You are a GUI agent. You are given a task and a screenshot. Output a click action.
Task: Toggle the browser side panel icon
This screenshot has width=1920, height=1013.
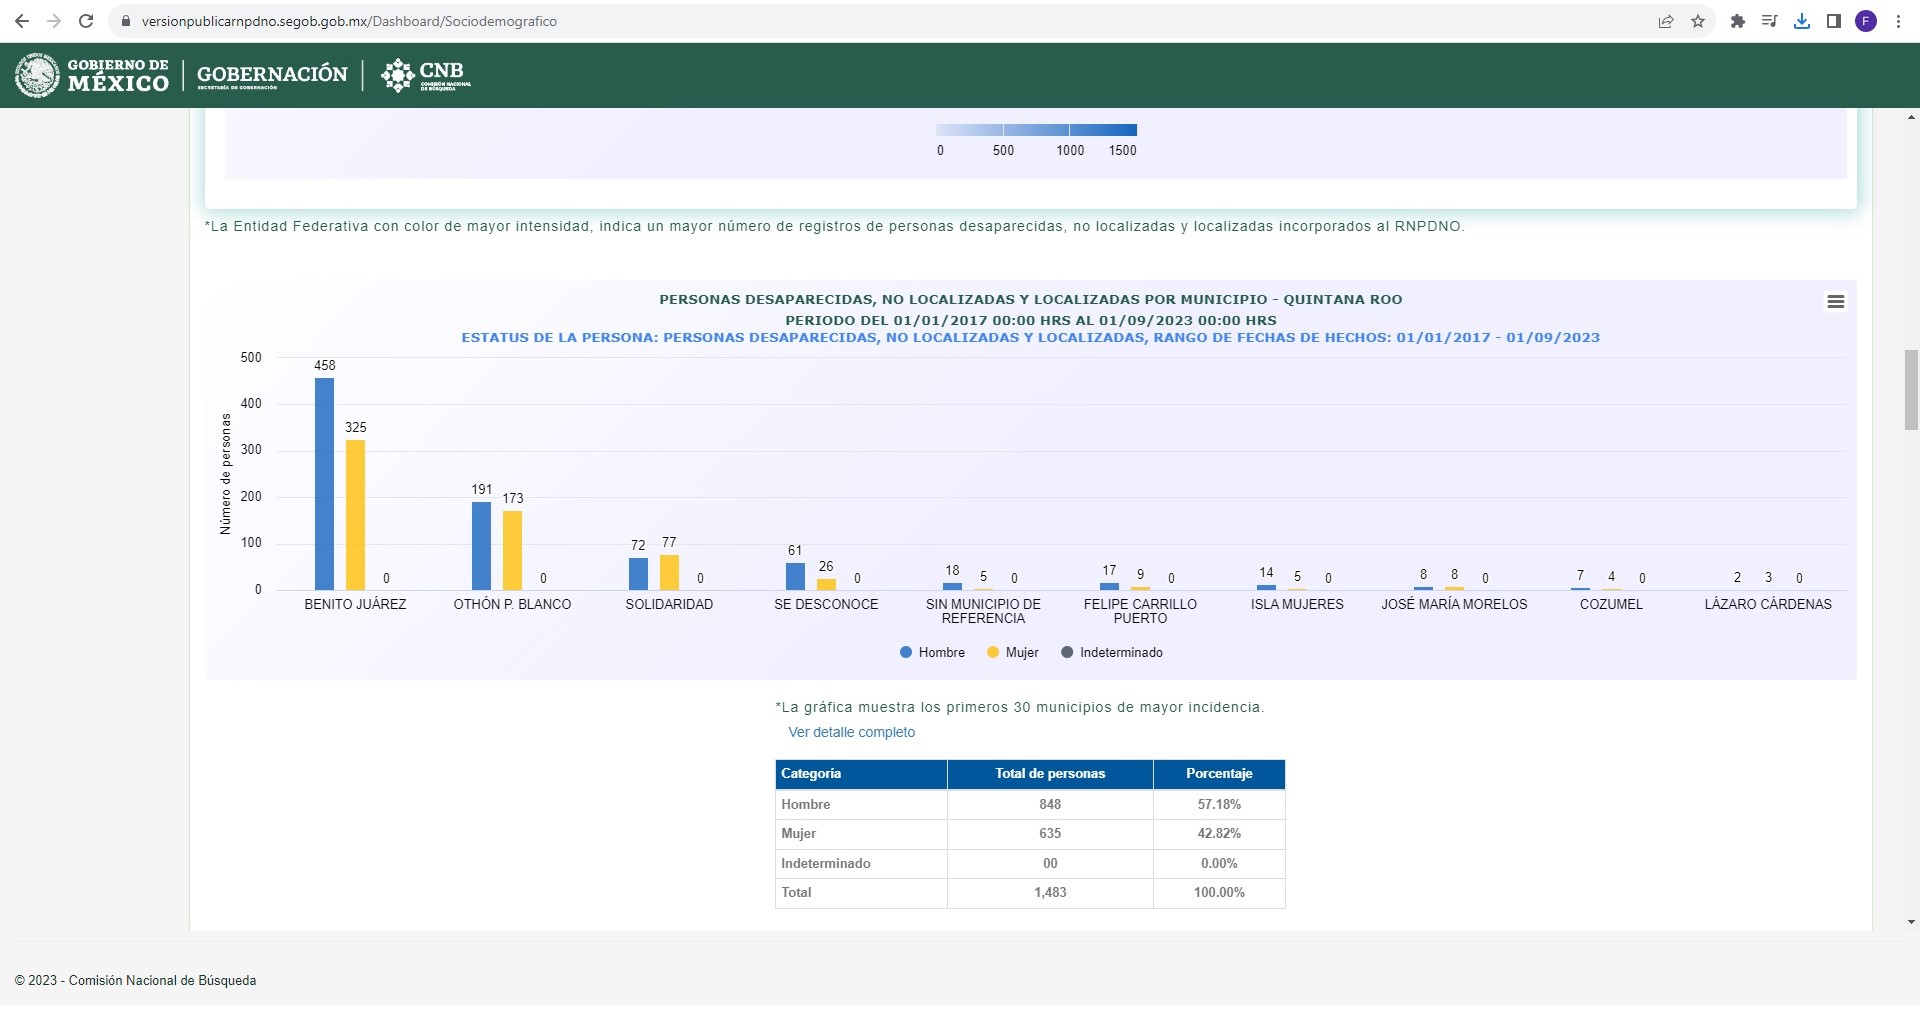[1834, 21]
